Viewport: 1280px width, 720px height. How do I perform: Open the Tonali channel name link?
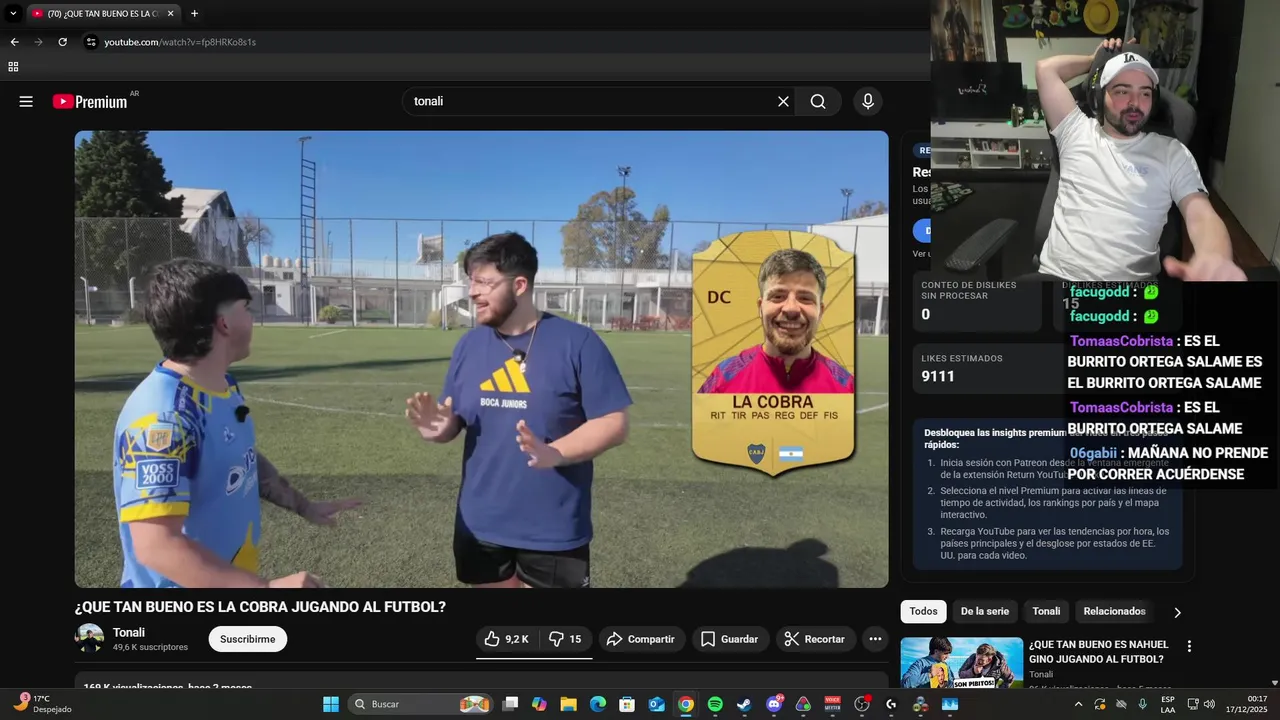coord(129,632)
